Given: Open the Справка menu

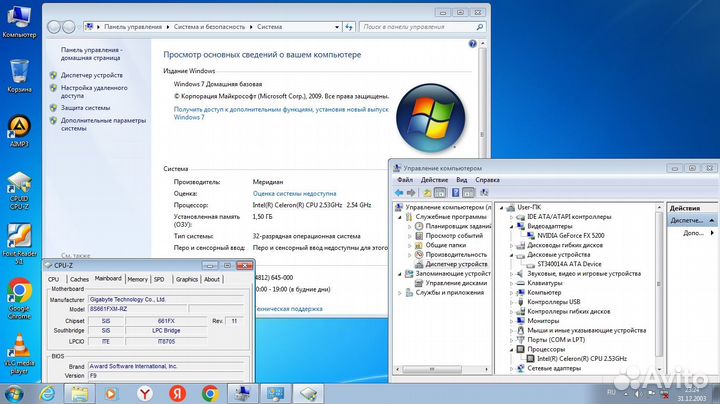Looking at the screenshot, I should pyautogui.click(x=487, y=180).
